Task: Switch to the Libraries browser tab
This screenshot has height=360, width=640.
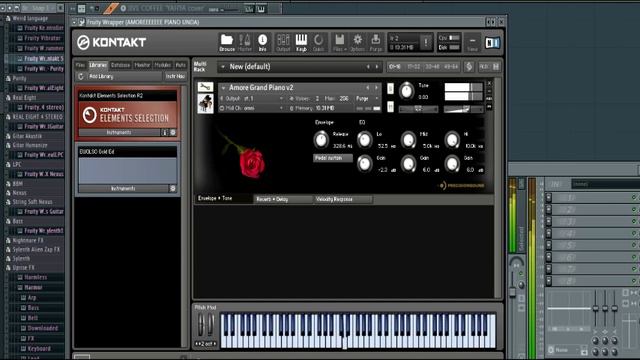Action: [x=98, y=65]
